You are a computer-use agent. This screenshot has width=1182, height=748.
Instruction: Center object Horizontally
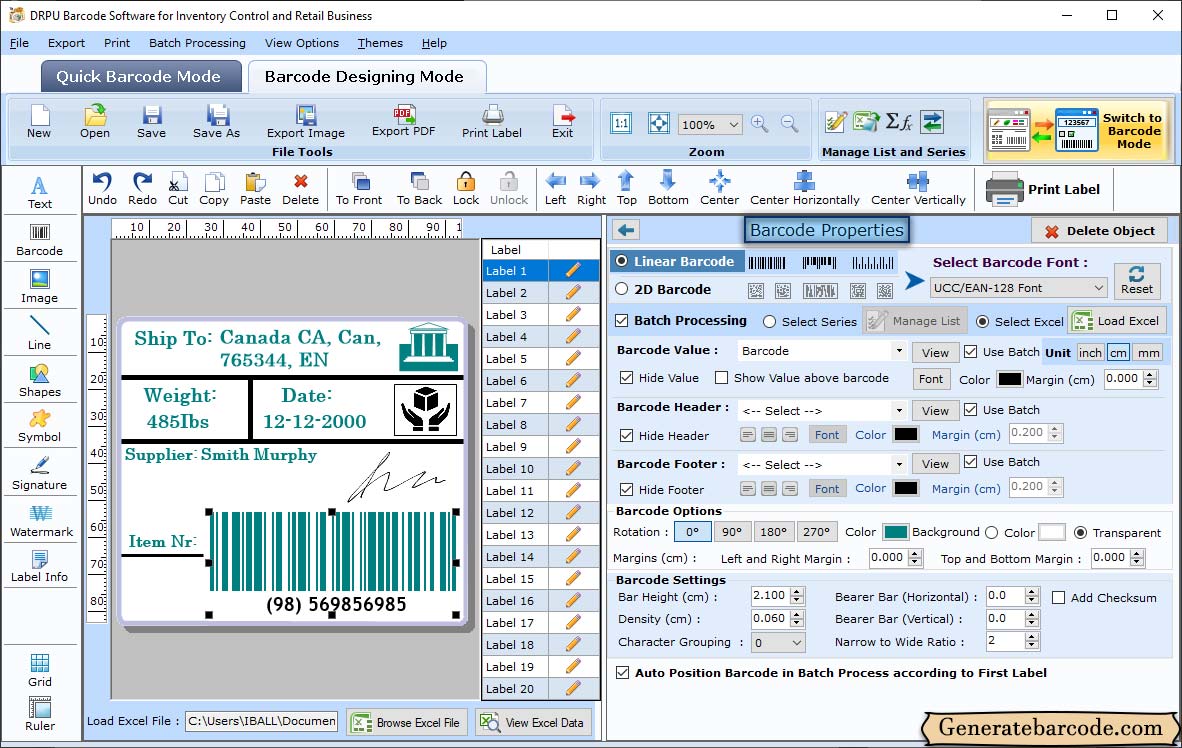point(804,189)
